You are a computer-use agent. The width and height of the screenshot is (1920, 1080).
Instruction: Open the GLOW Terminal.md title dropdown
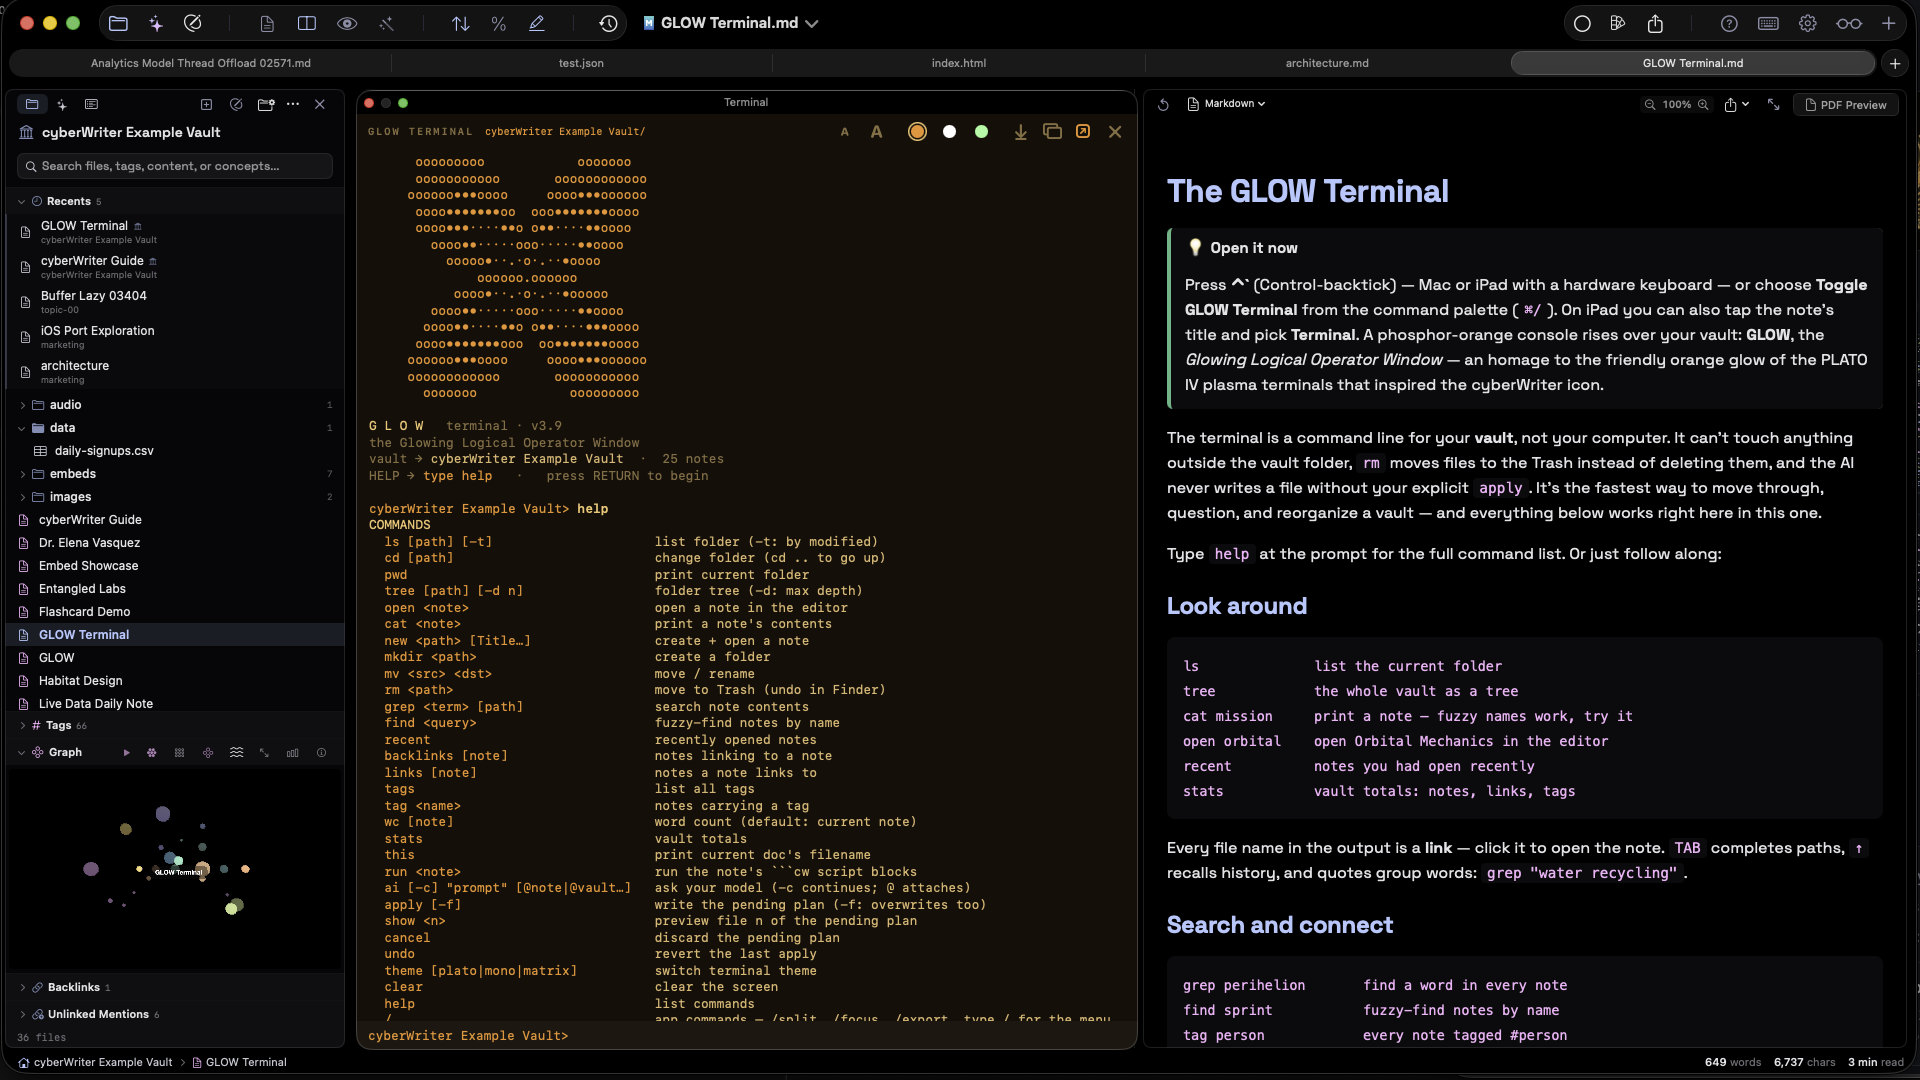click(x=731, y=23)
